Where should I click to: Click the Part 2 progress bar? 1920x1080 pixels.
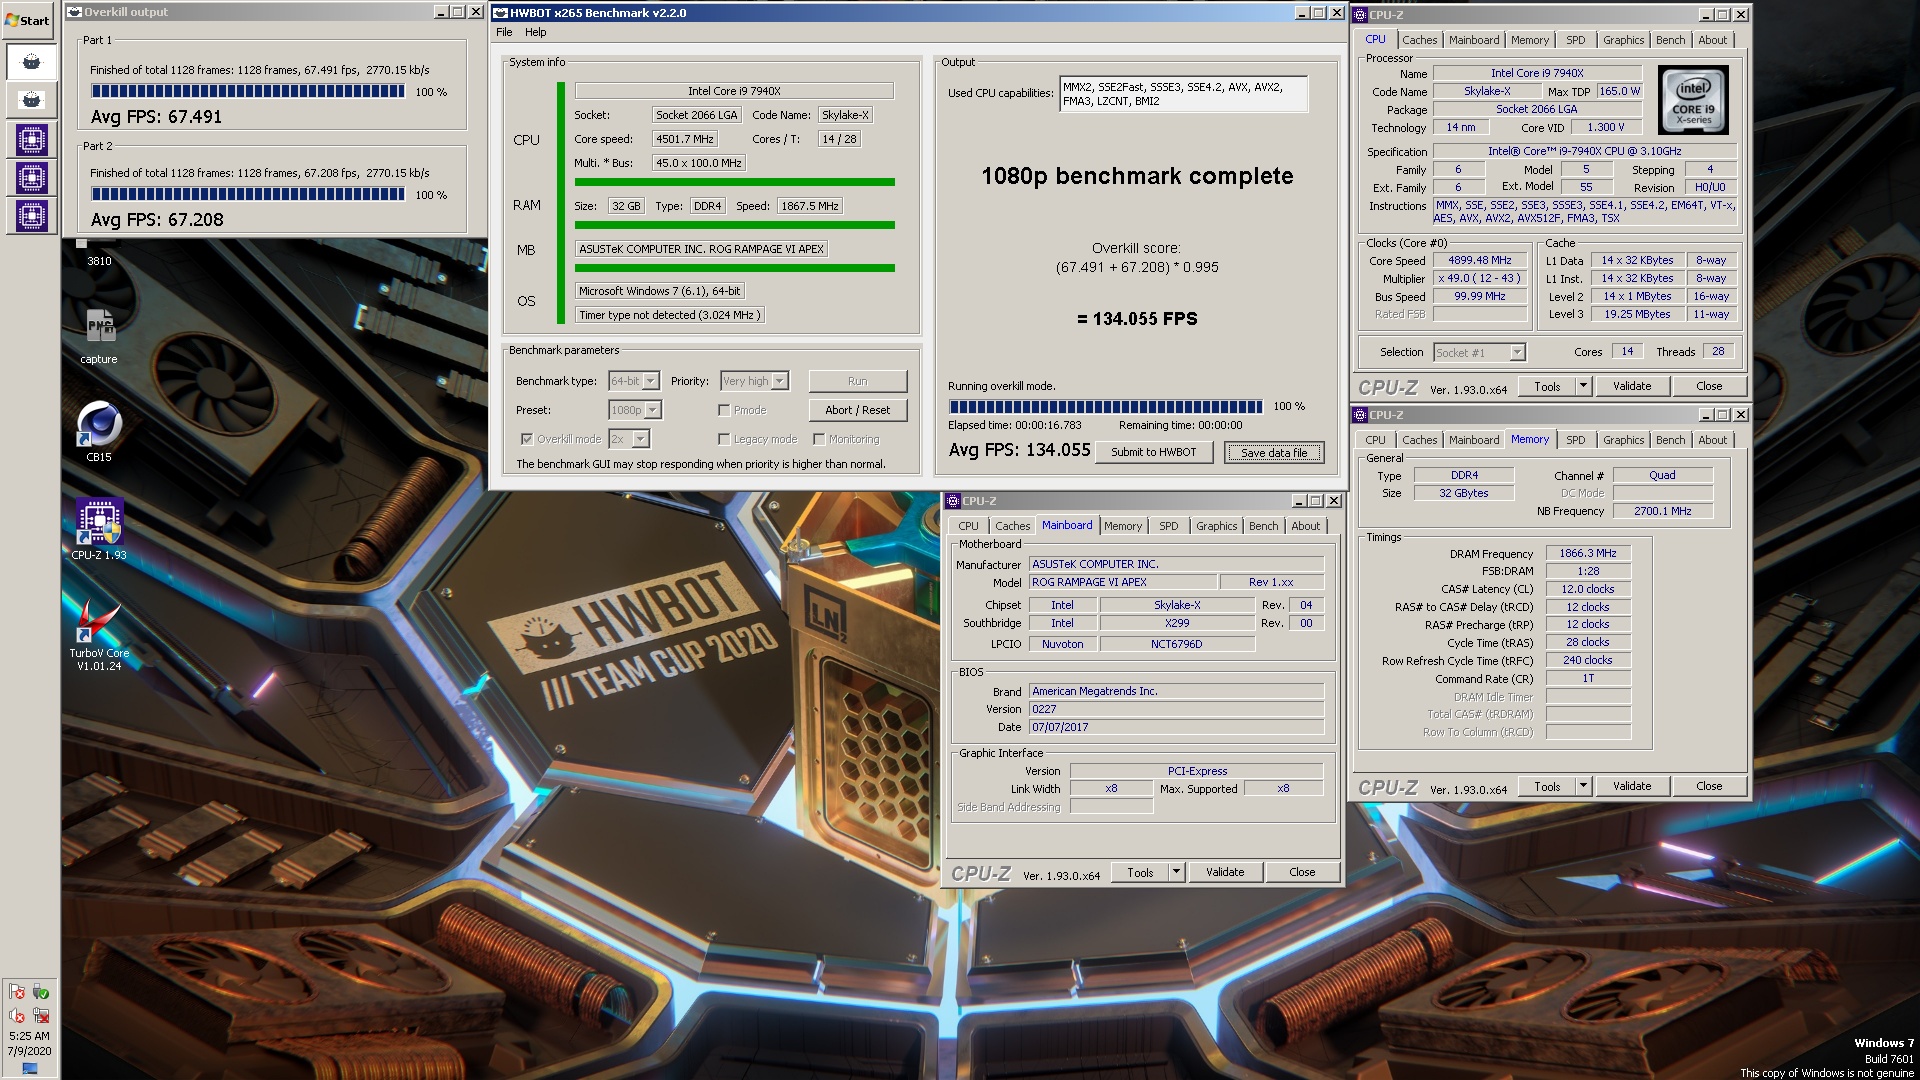pyautogui.click(x=248, y=194)
